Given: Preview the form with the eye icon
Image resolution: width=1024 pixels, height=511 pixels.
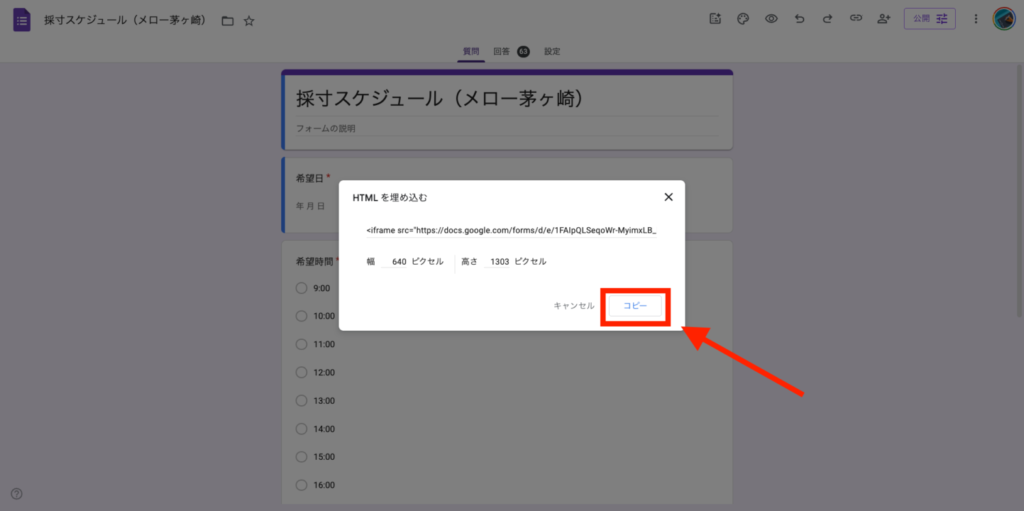Looking at the screenshot, I should point(771,19).
